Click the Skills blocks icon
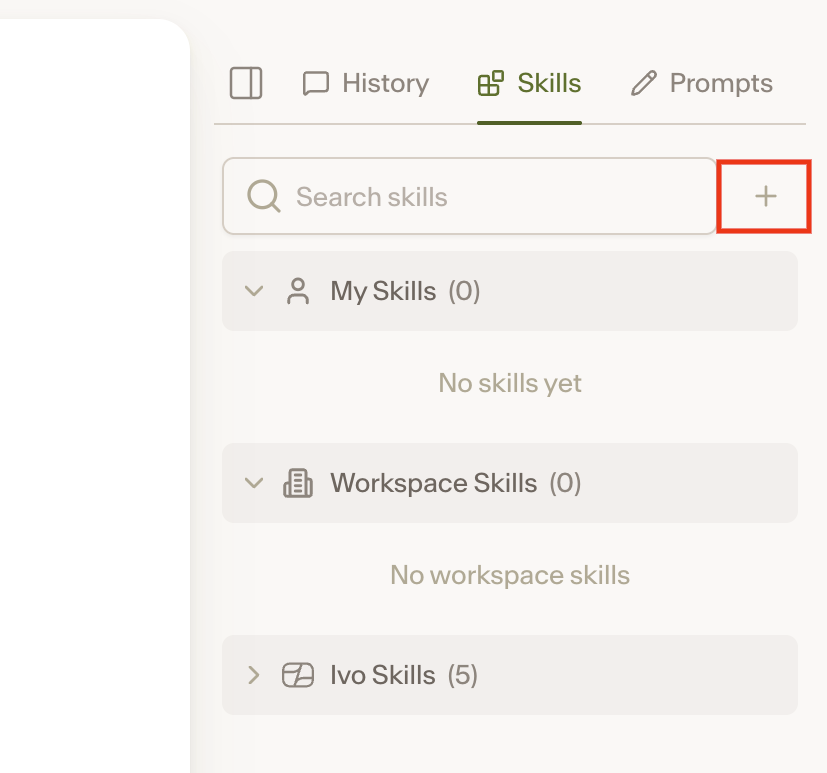This screenshot has height=773, width=827. 491,83
